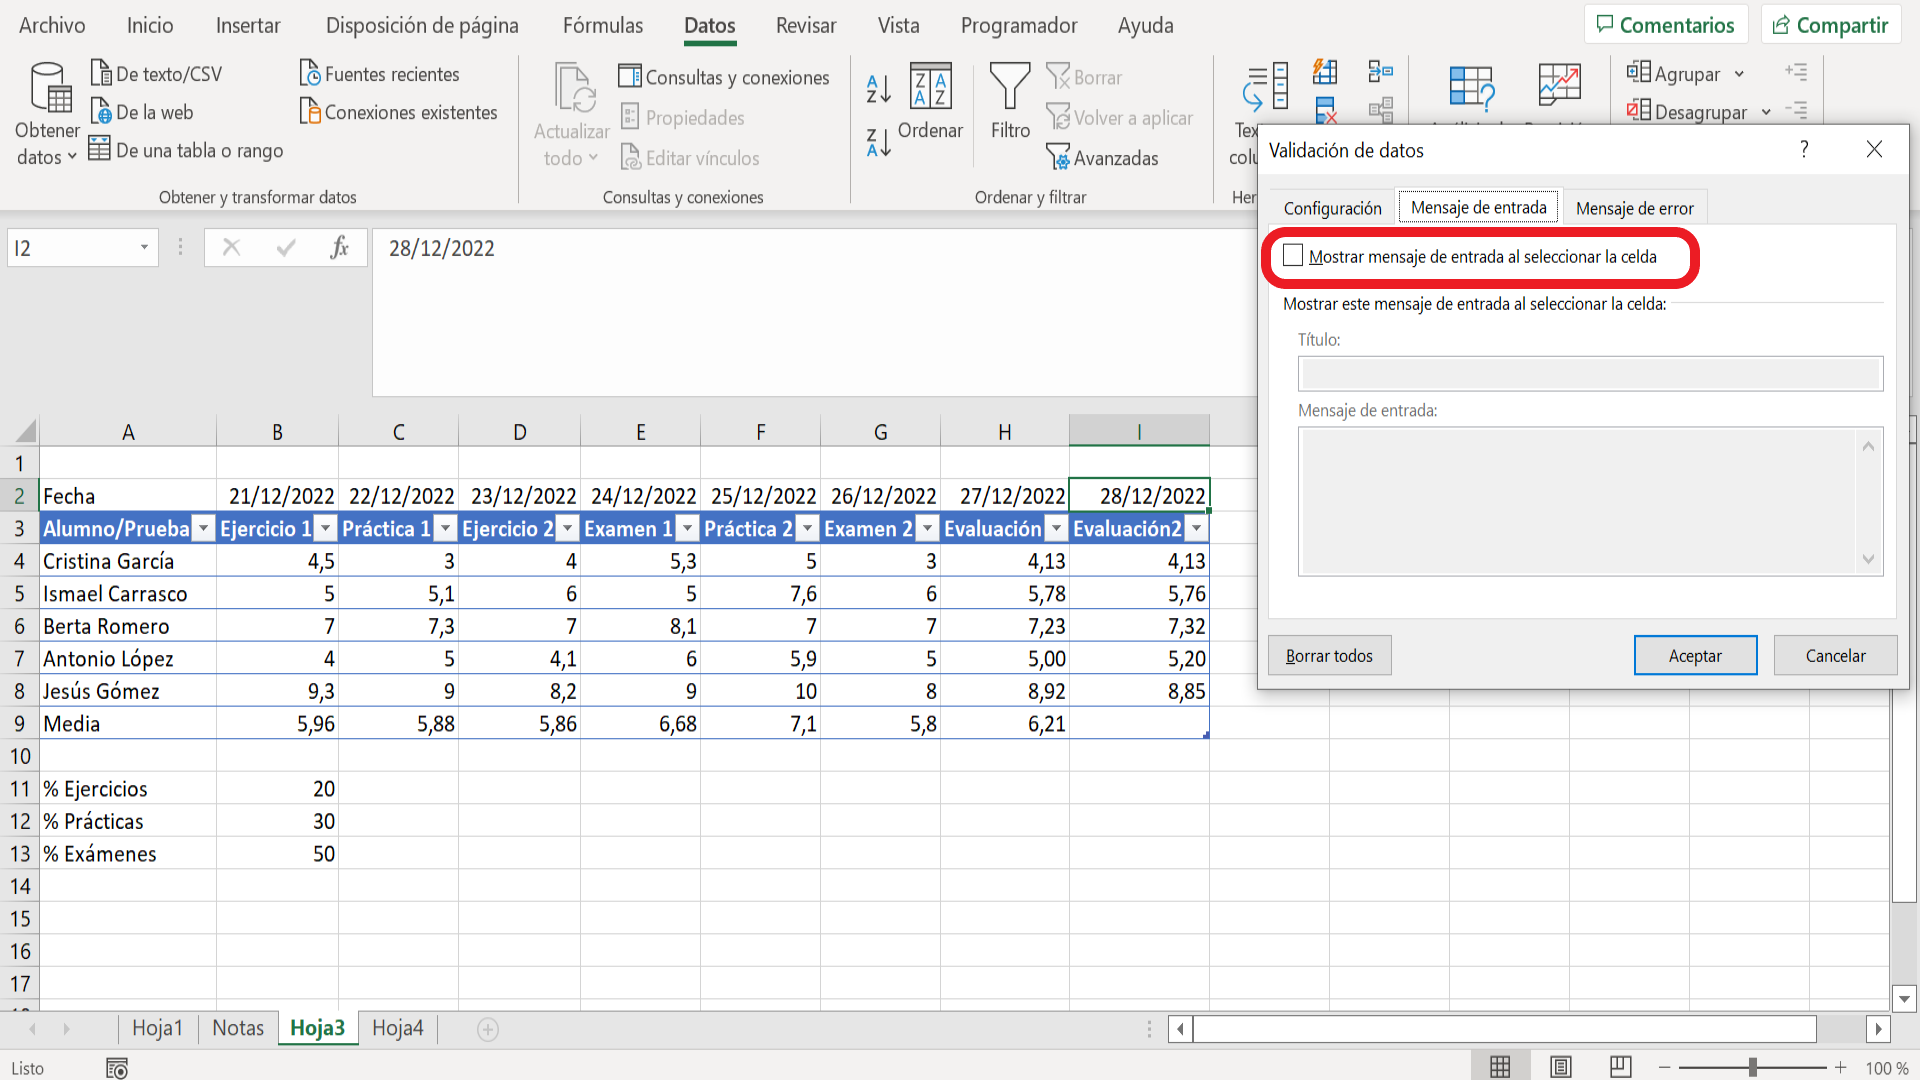The height and width of the screenshot is (1080, 1920).
Task: Confirm formula entry with checkmark icon
Action: tap(286, 247)
